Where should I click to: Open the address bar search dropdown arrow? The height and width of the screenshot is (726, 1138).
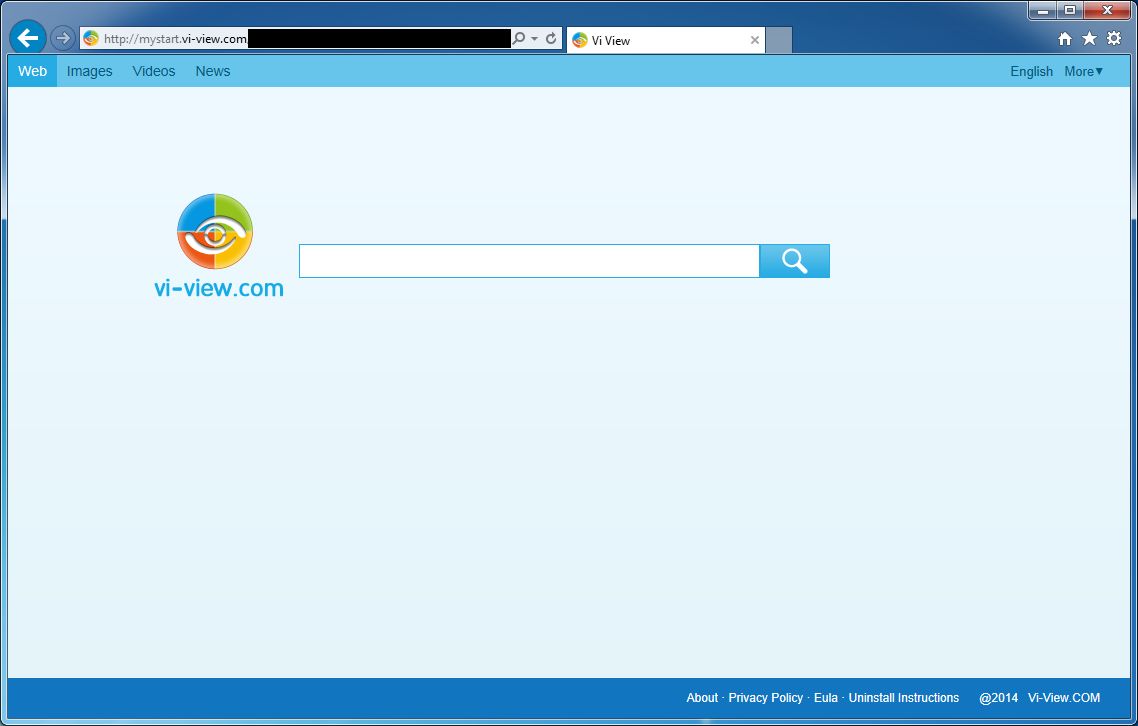pos(534,38)
